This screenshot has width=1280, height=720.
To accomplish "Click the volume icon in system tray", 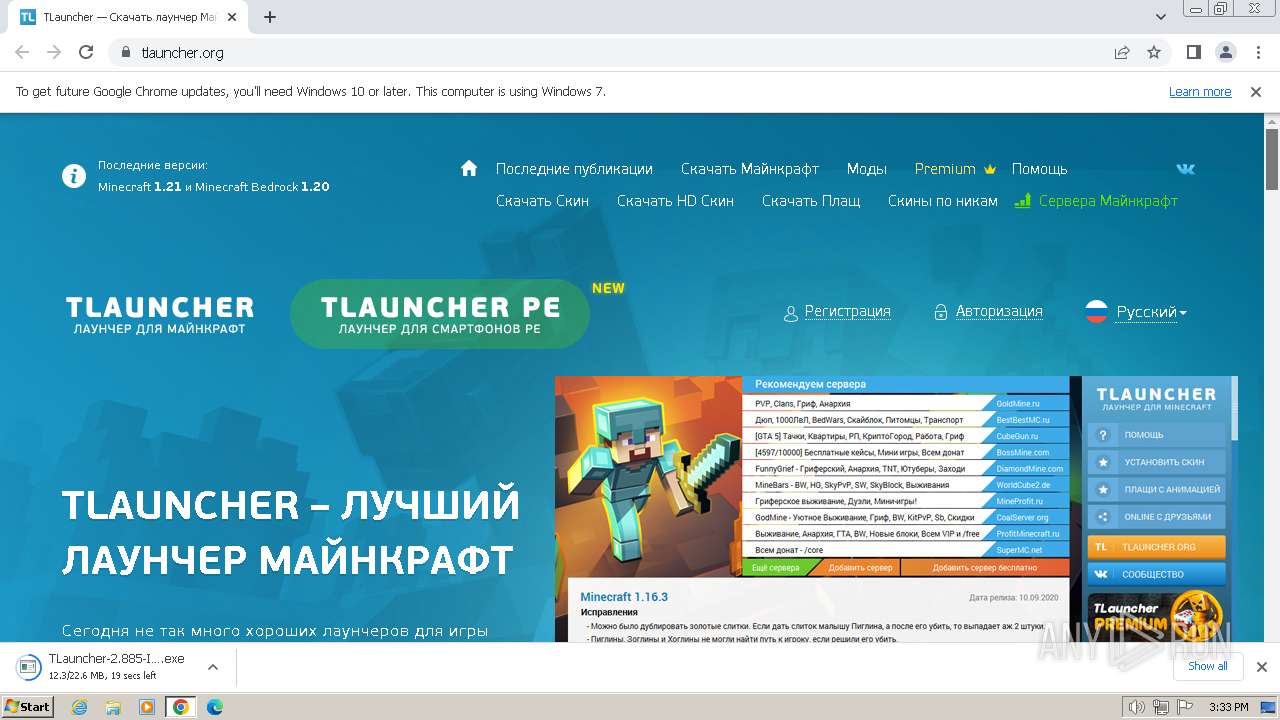I will (1137, 707).
